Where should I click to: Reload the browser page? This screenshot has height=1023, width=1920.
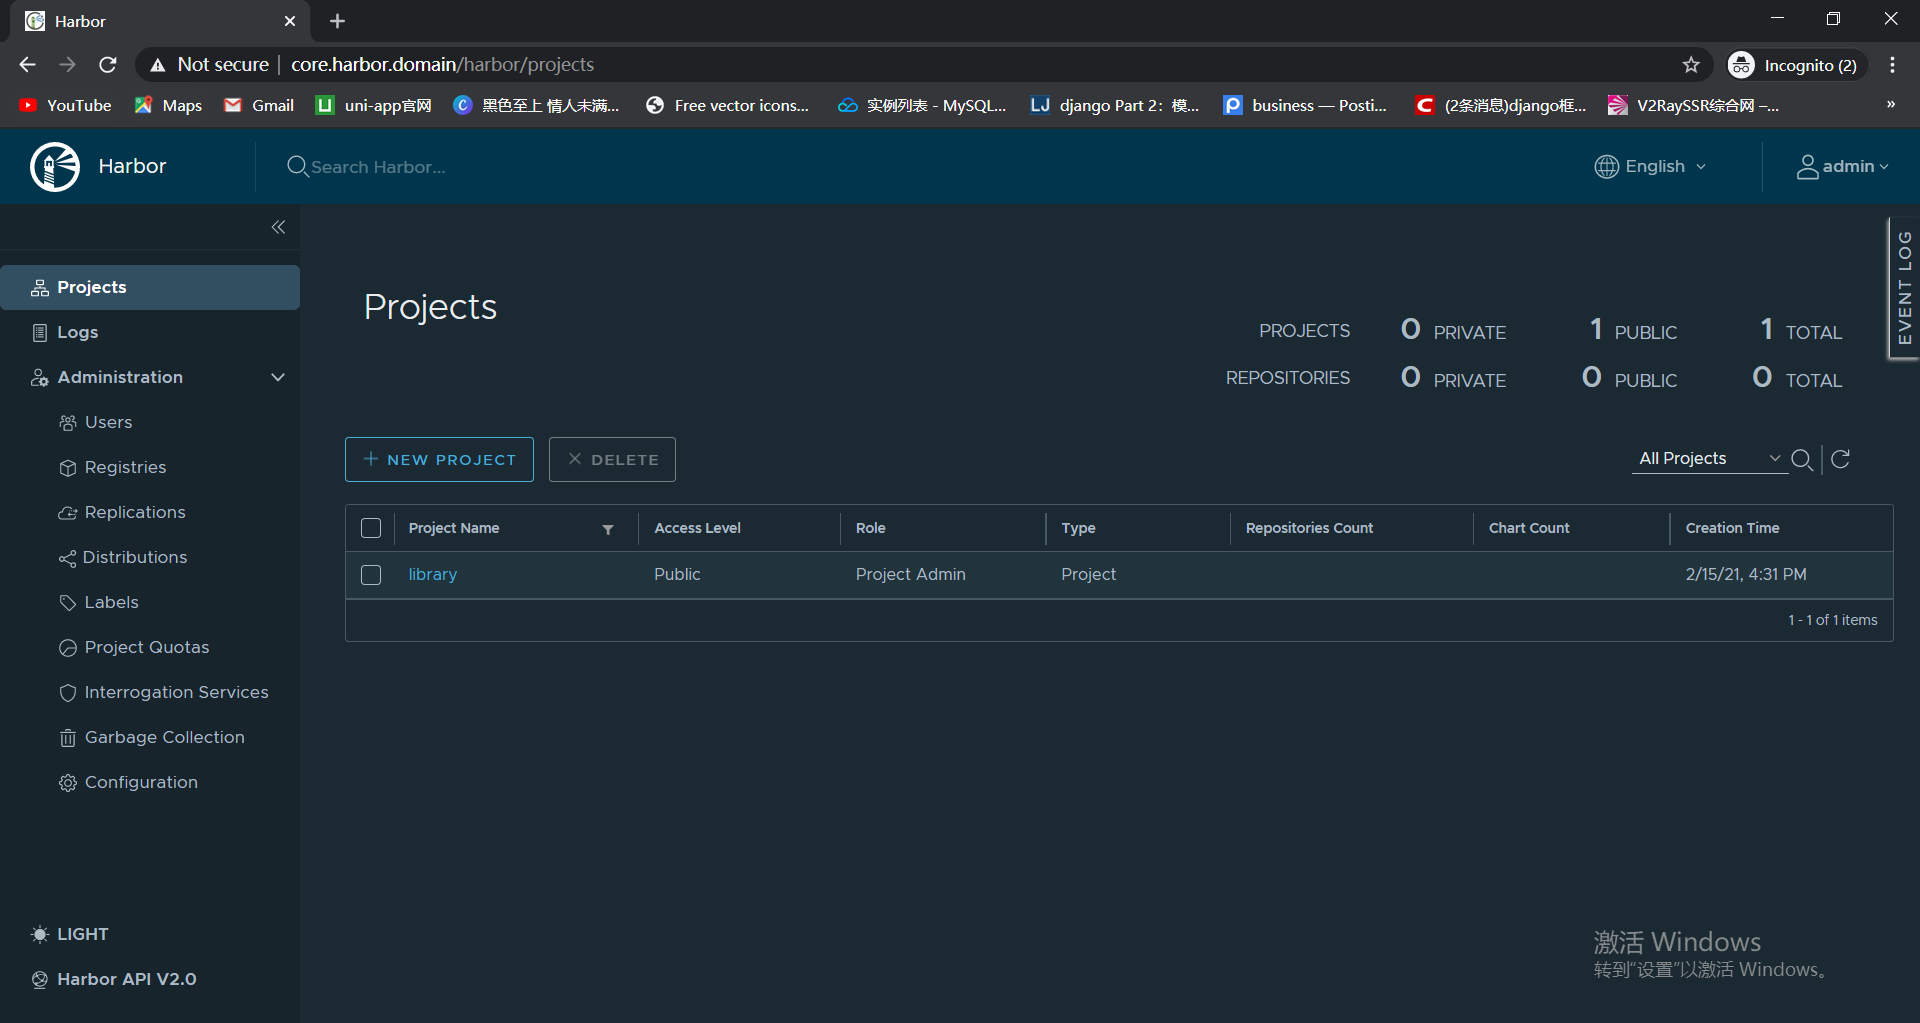pyautogui.click(x=108, y=65)
